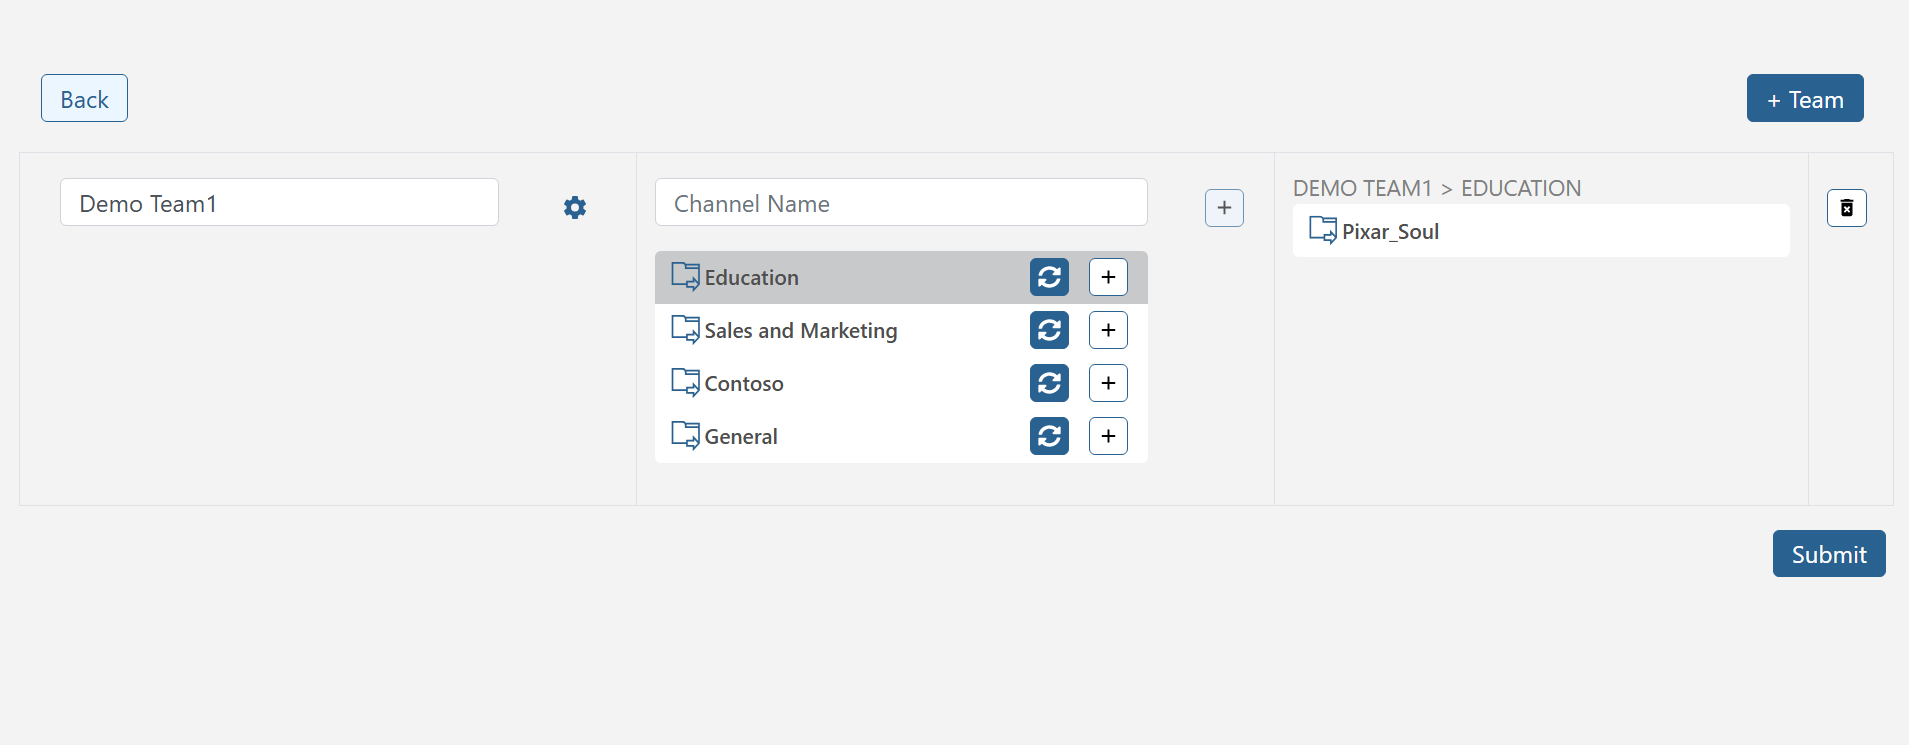Select the Contoso channel row
This screenshot has height=745, width=1909.
(x=901, y=383)
